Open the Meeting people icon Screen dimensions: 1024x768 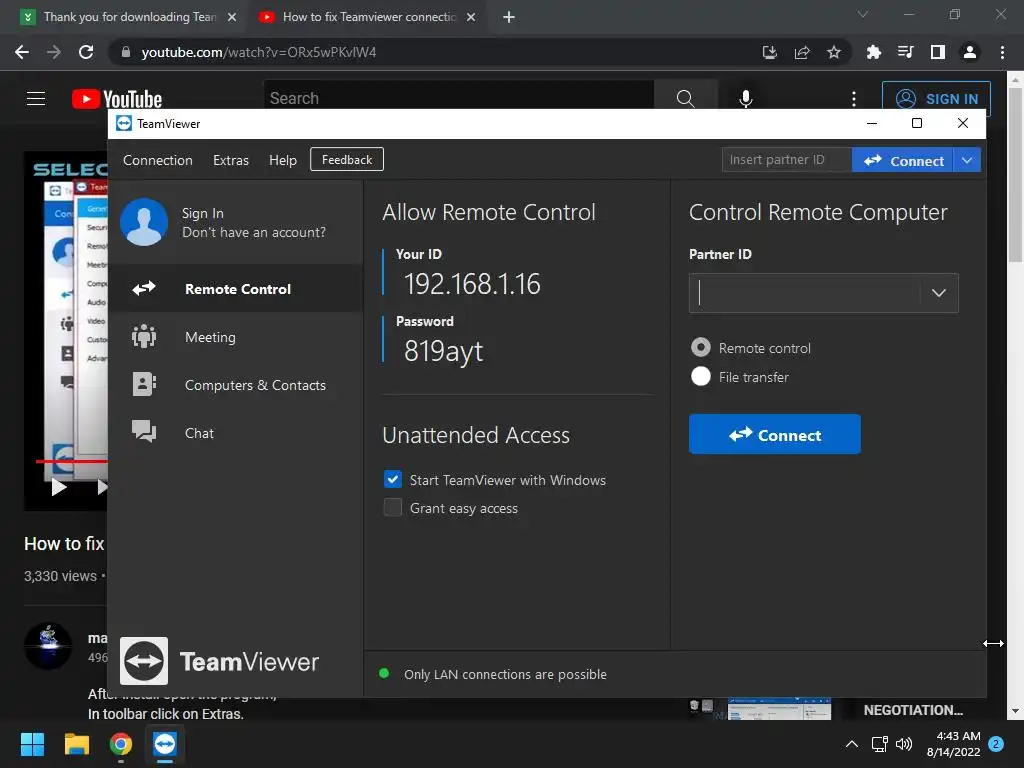144,336
